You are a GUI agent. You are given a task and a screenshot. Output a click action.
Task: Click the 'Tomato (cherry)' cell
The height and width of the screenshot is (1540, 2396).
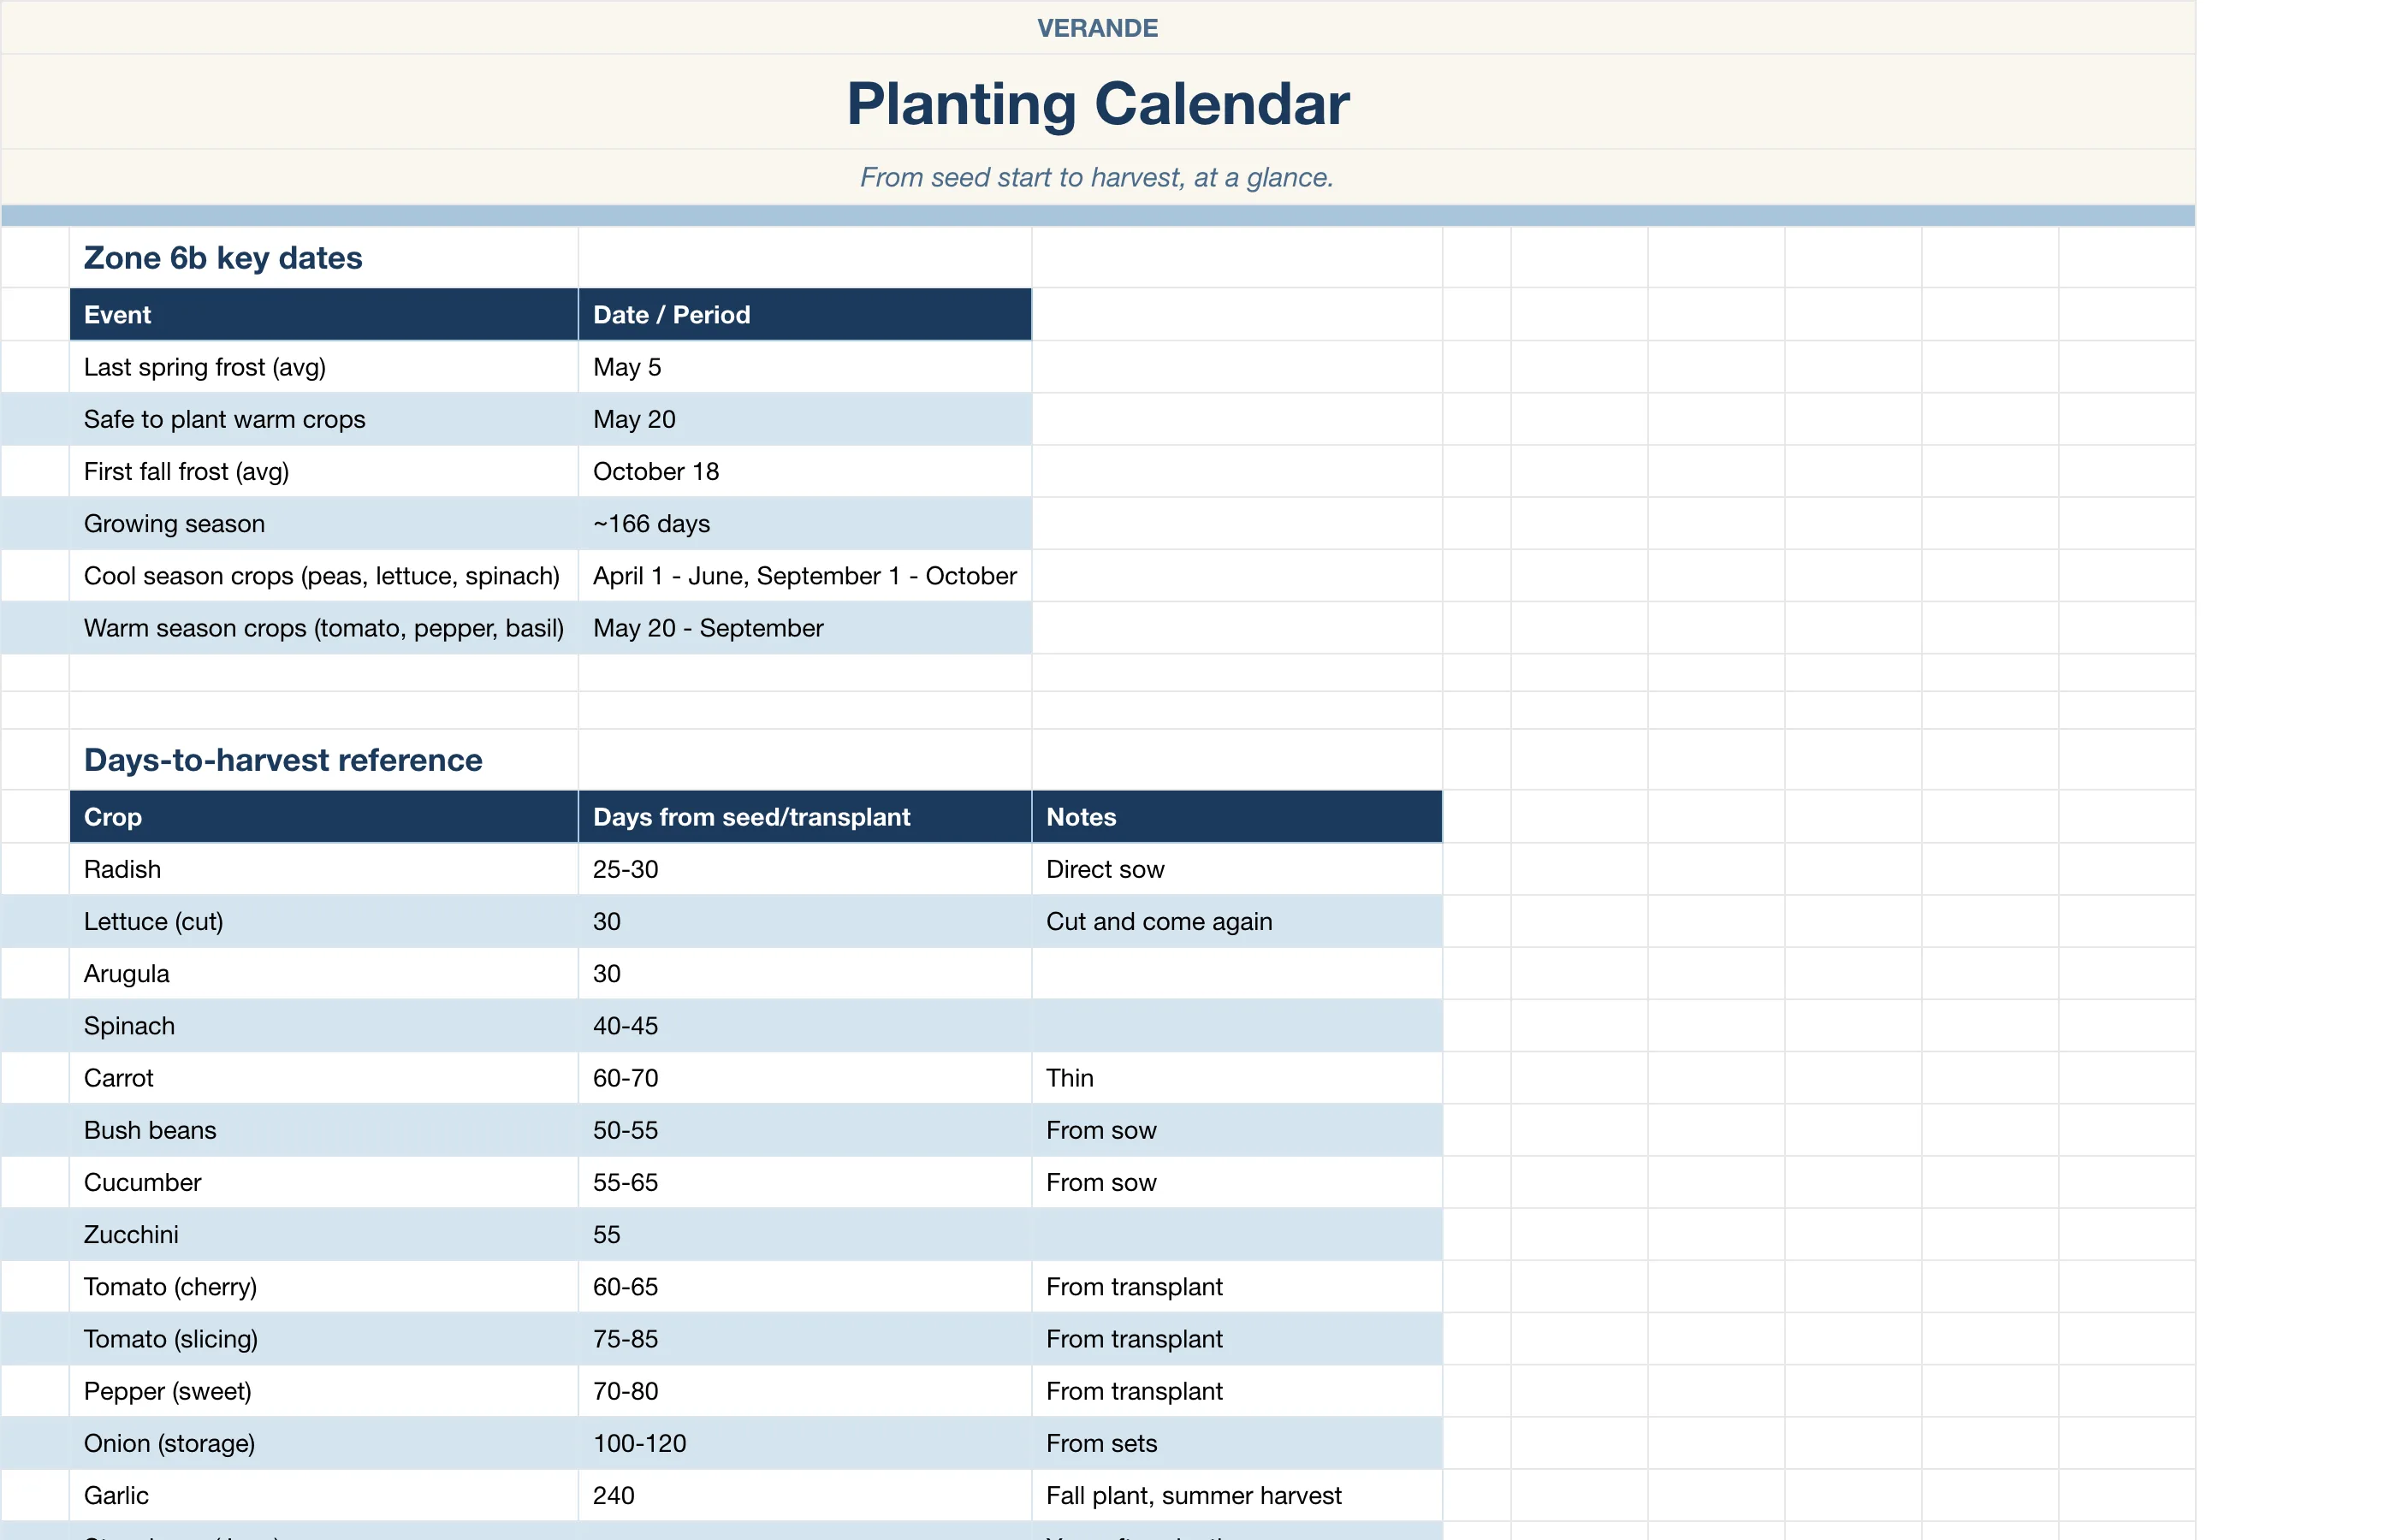(x=323, y=1286)
